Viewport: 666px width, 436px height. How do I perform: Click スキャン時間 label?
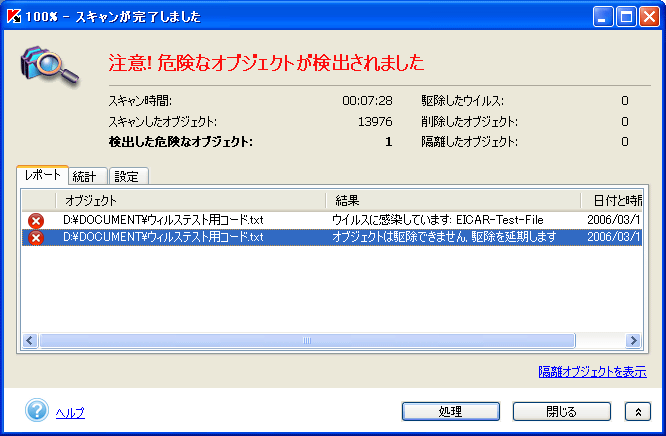pos(140,101)
